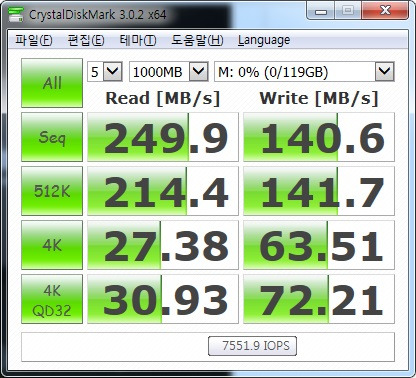
Task: Start the 512K benchmark test
Action: 52,191
